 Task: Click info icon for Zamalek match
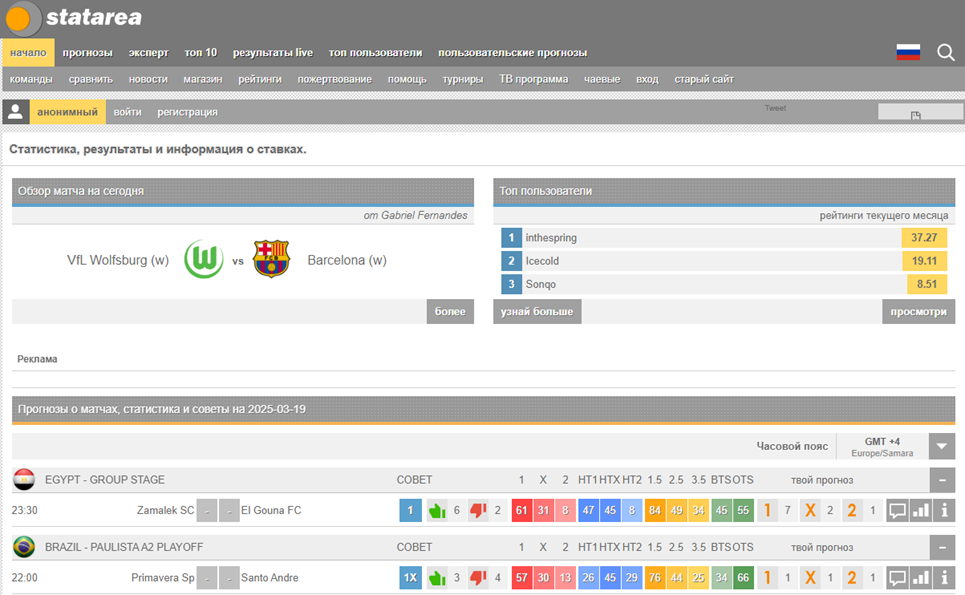943,511
